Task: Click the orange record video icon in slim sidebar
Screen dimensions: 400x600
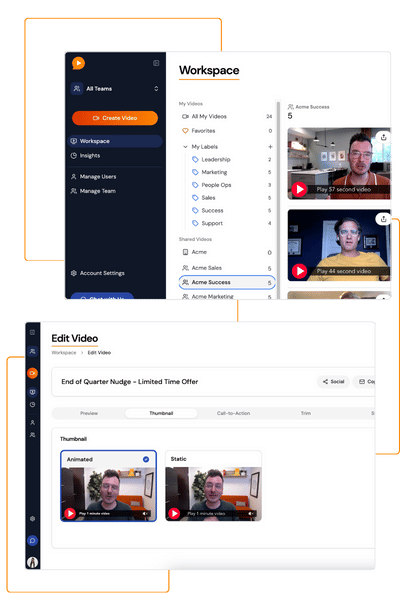Action: (x=33, y=373)
